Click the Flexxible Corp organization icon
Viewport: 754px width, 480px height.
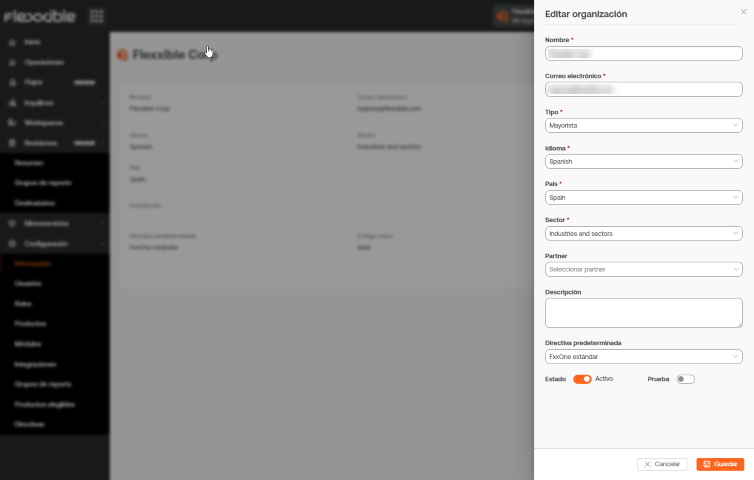click(x=122, y=55)
